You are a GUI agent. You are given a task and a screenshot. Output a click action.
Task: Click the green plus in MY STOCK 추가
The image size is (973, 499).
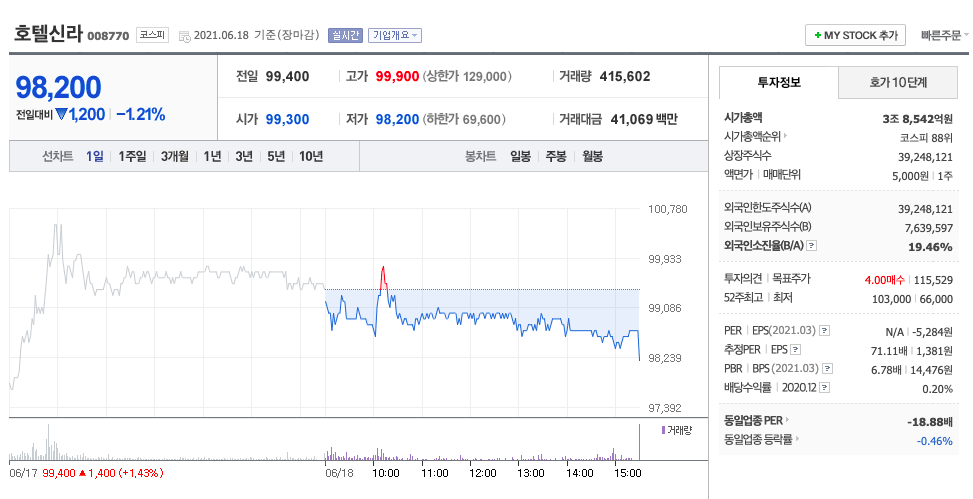coord(818,35)
